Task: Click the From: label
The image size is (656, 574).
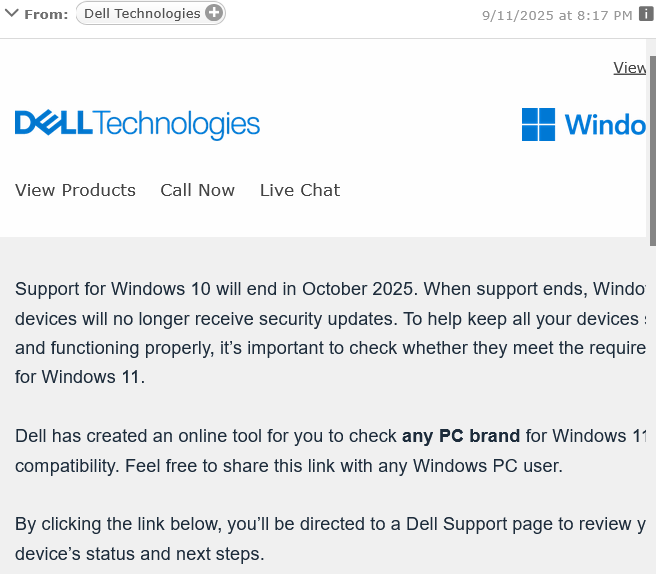Action: tap(46, 15)
